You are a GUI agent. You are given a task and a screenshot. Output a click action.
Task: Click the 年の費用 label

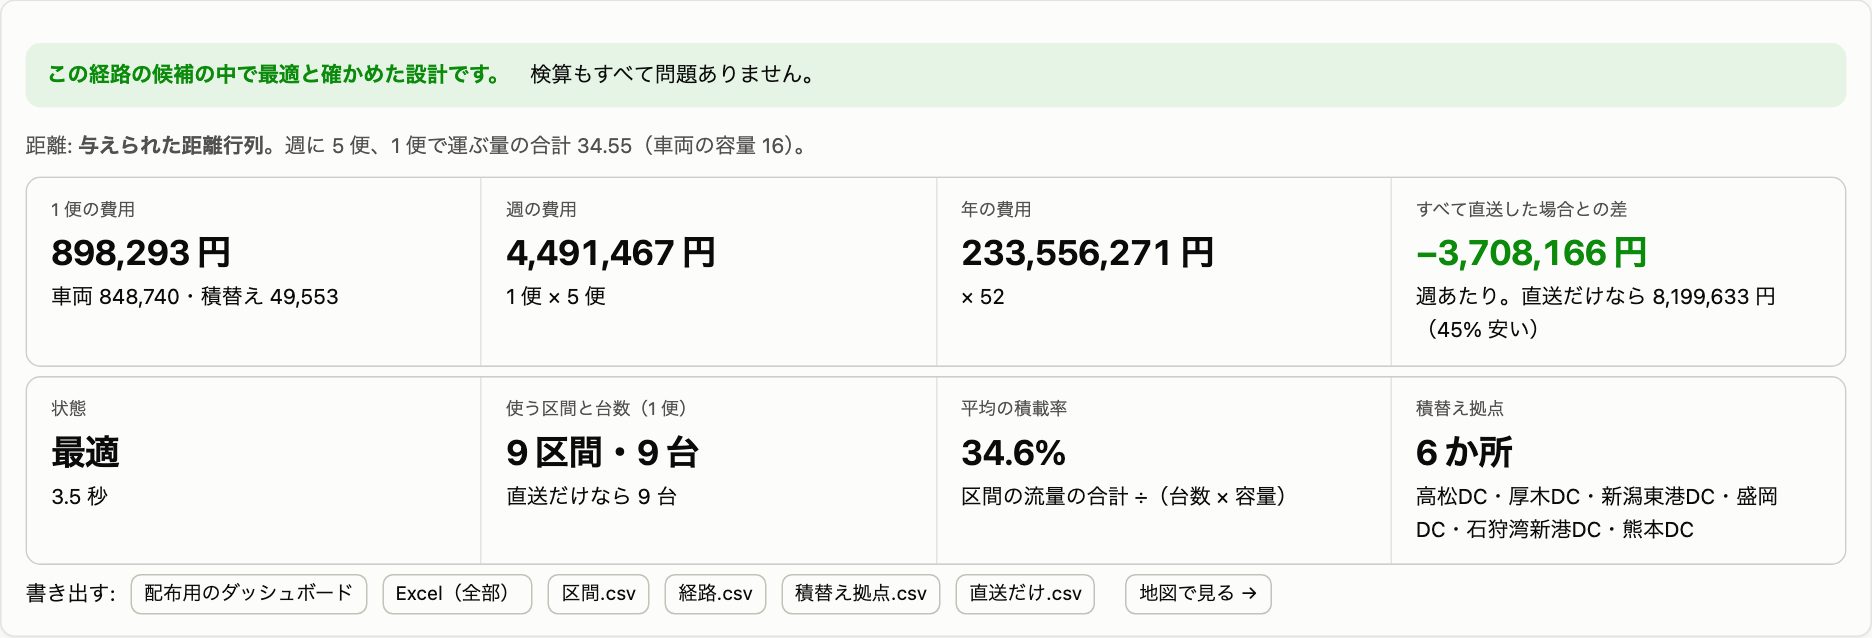coord(996,209)
